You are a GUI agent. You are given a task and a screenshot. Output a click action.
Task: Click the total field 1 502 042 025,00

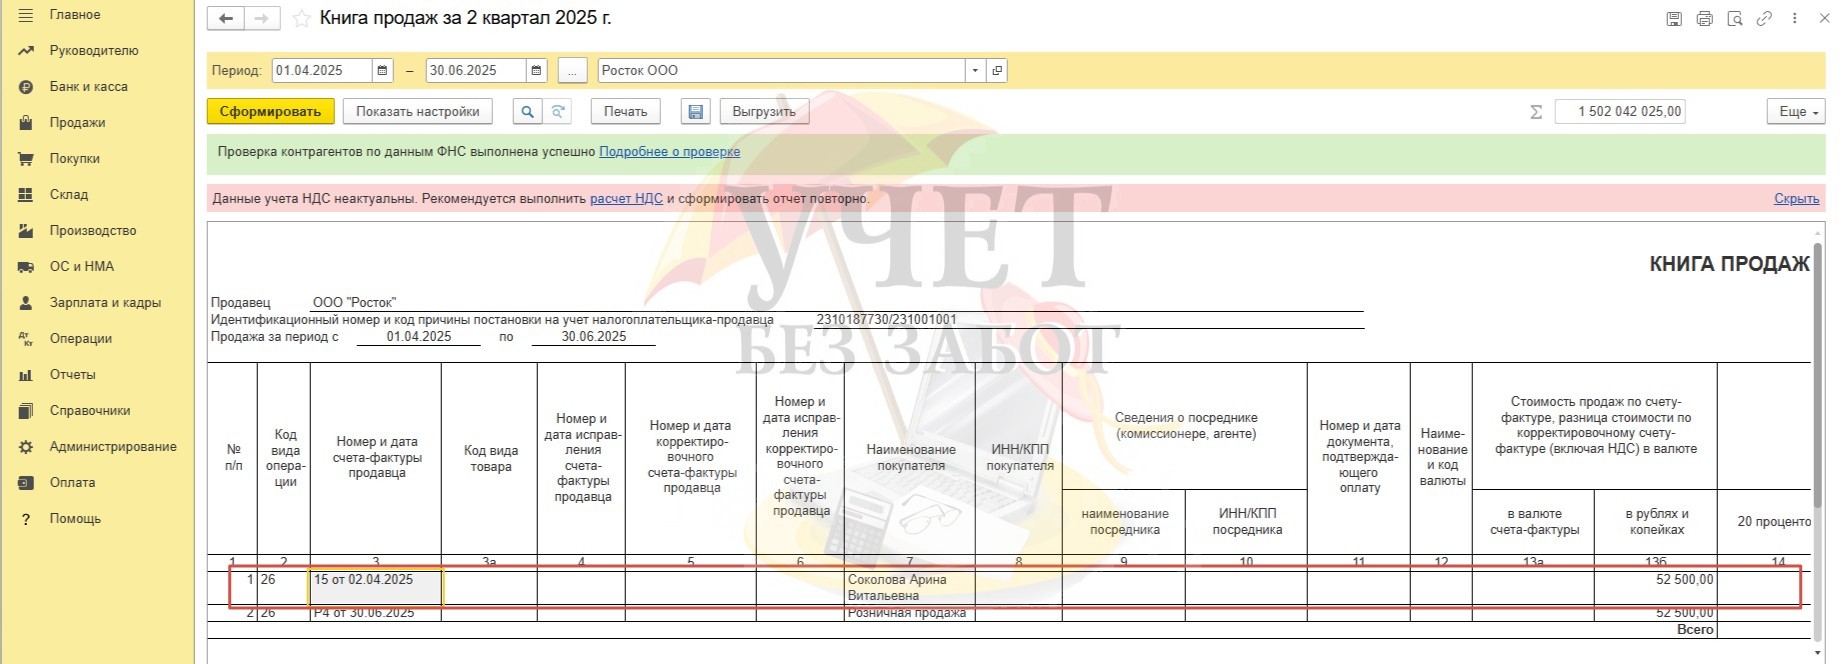(x=1620, y=112)
